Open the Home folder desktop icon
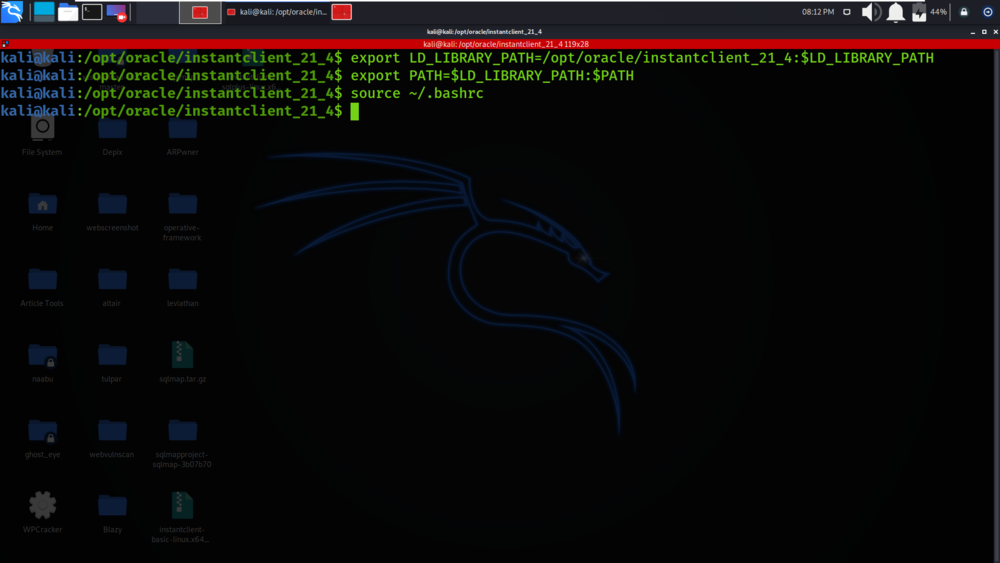1000x563 pixels. pos(43,212)
